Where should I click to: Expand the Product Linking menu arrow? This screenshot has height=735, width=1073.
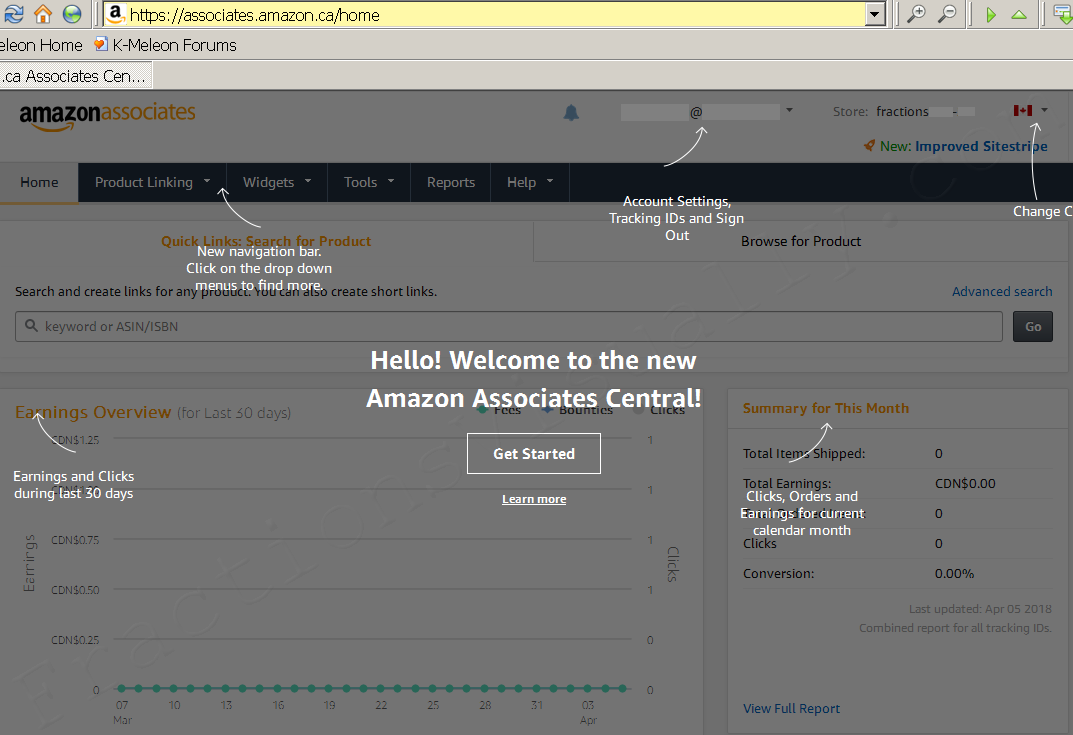[207, 181]
